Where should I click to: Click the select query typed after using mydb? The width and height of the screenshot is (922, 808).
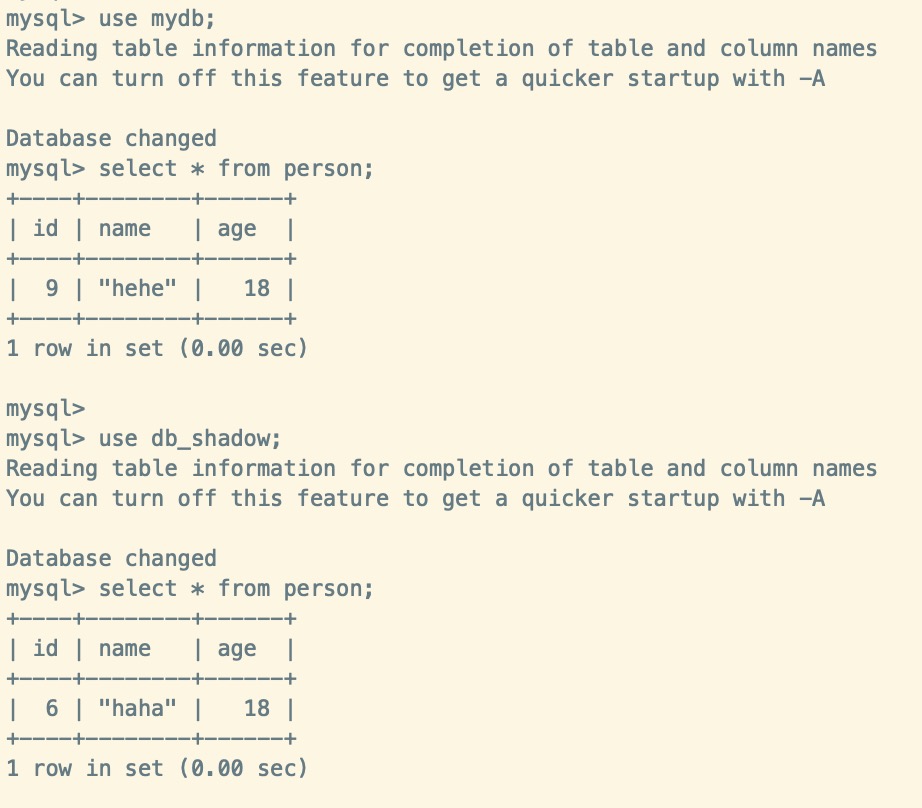point(236,168)
